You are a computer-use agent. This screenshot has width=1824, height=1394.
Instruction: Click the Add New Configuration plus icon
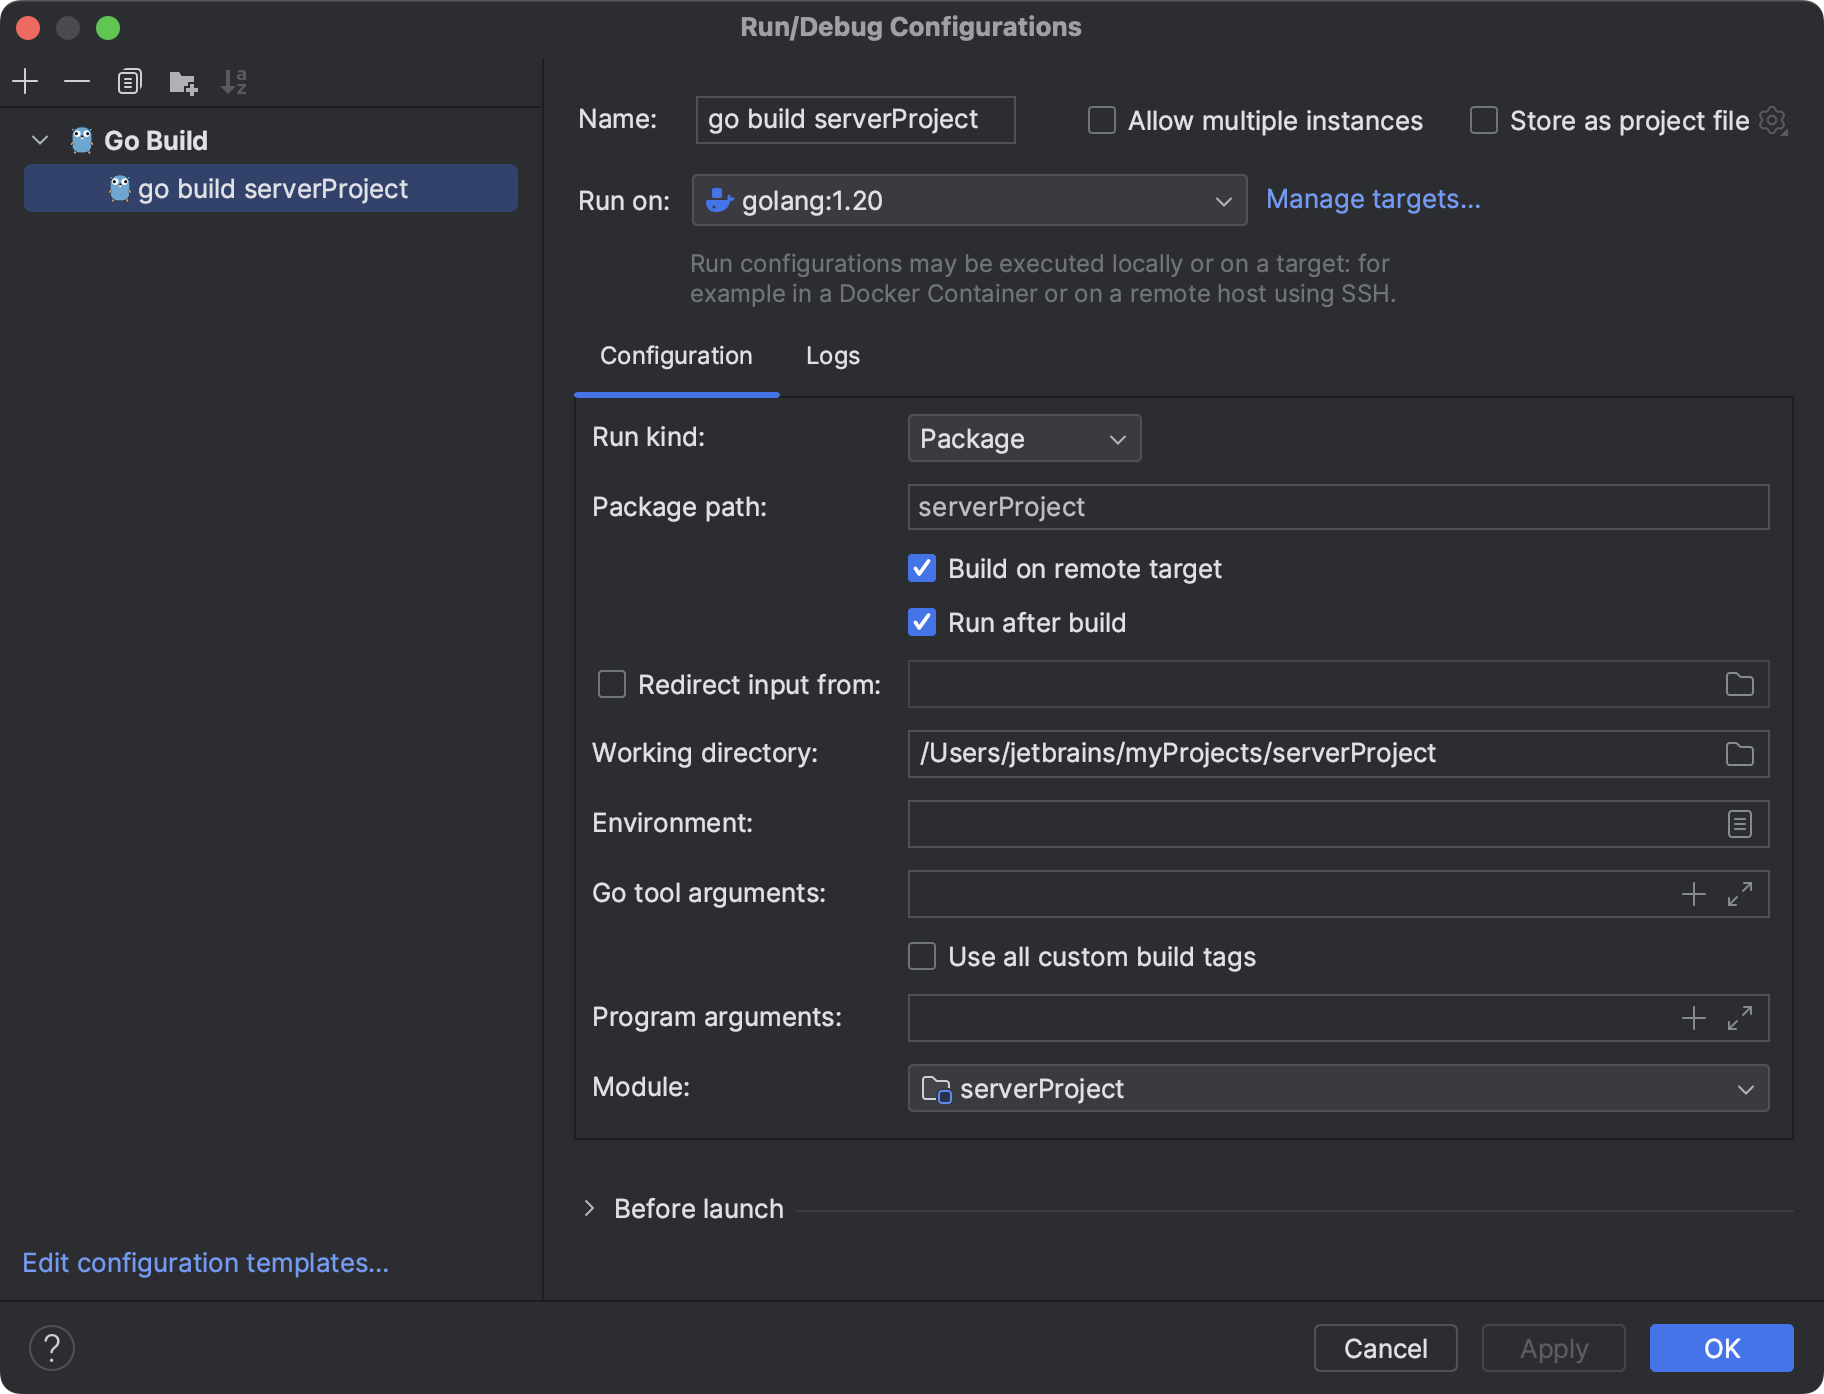[x=25, y=81]
